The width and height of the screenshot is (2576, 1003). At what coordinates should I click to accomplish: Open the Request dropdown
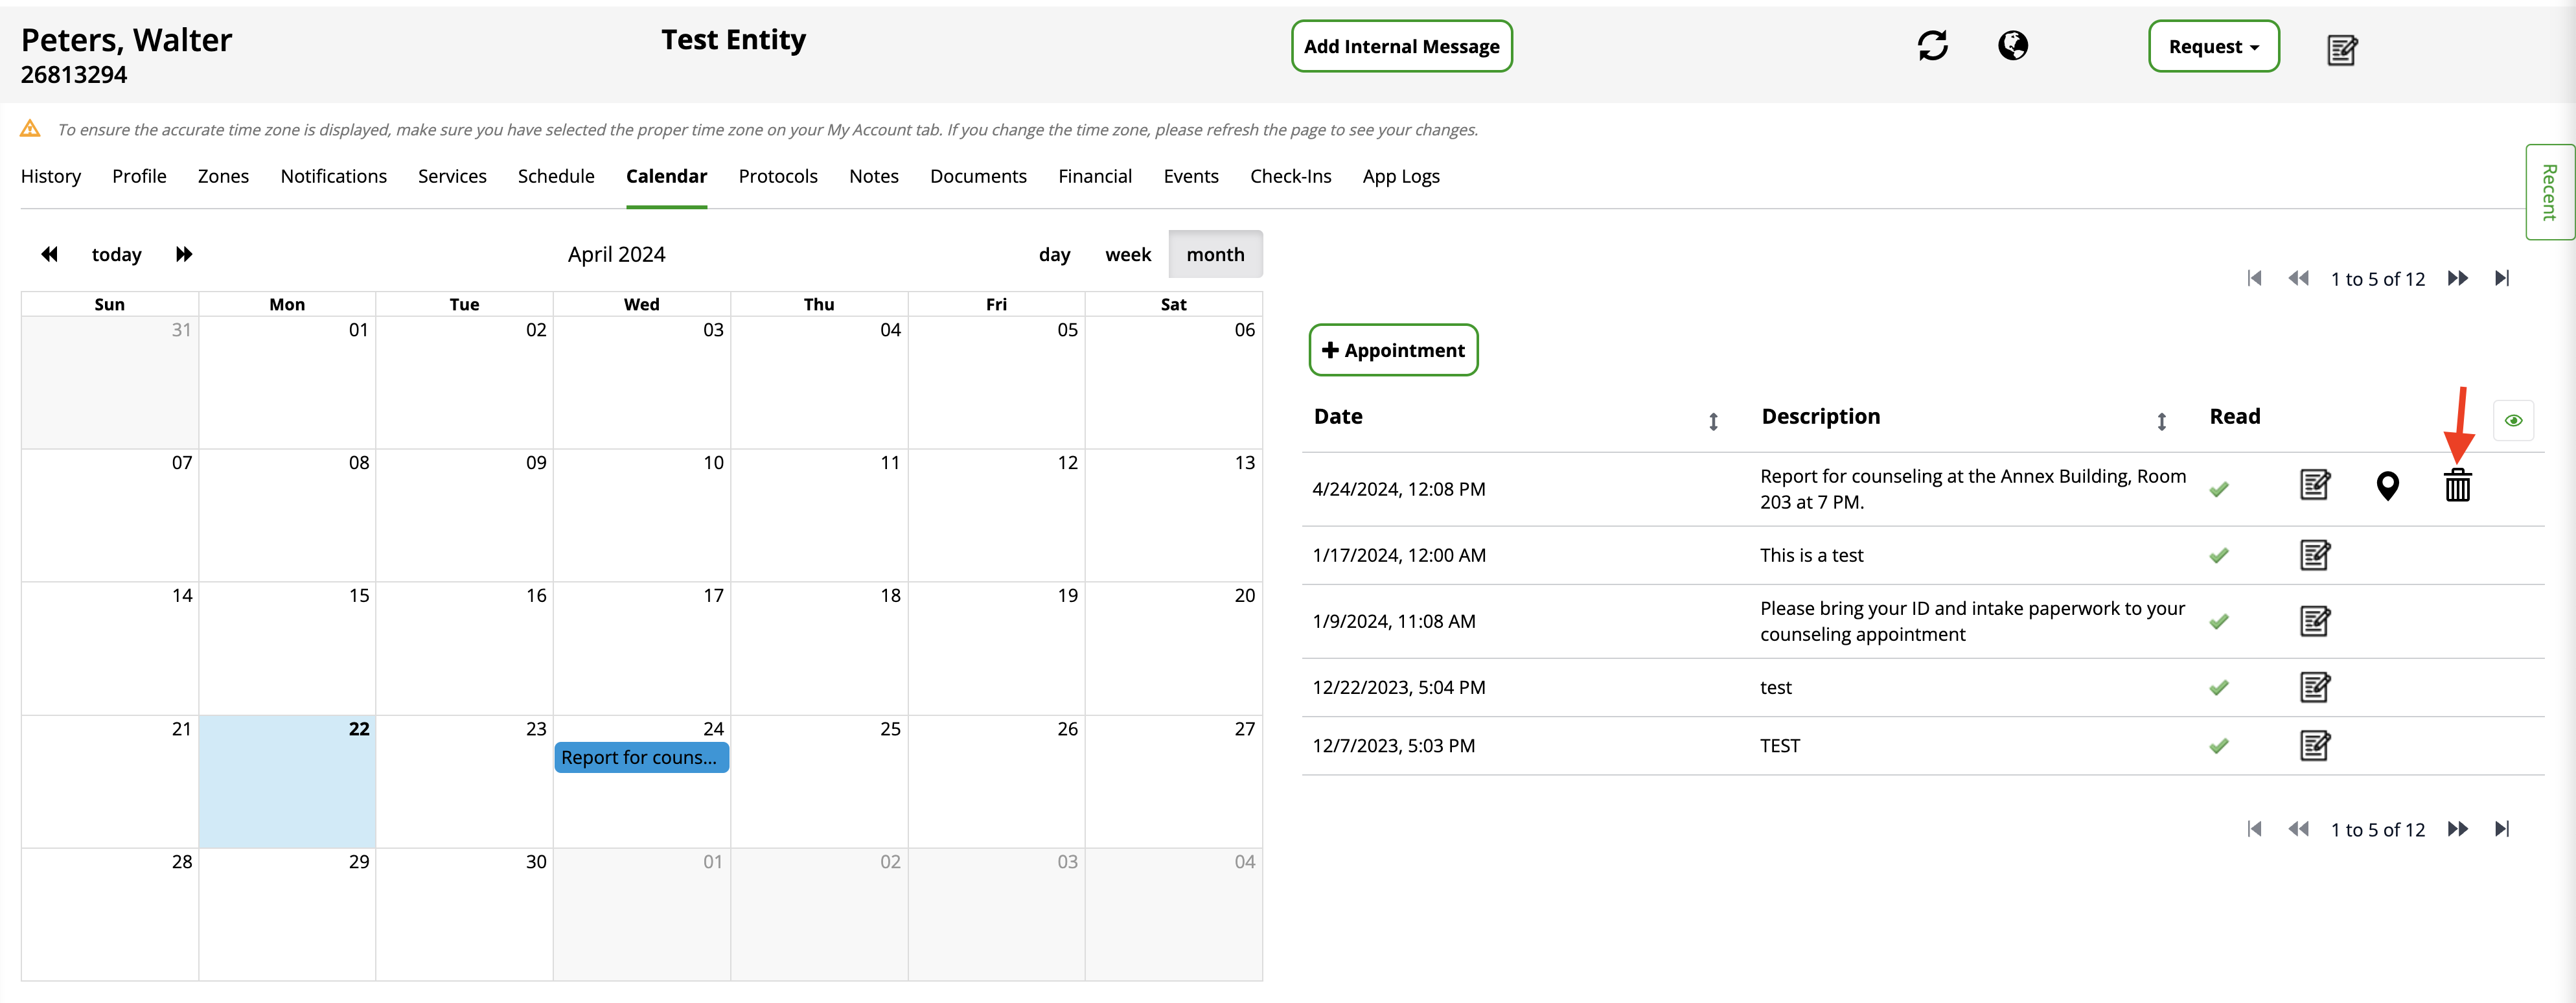click(2213, 47)
